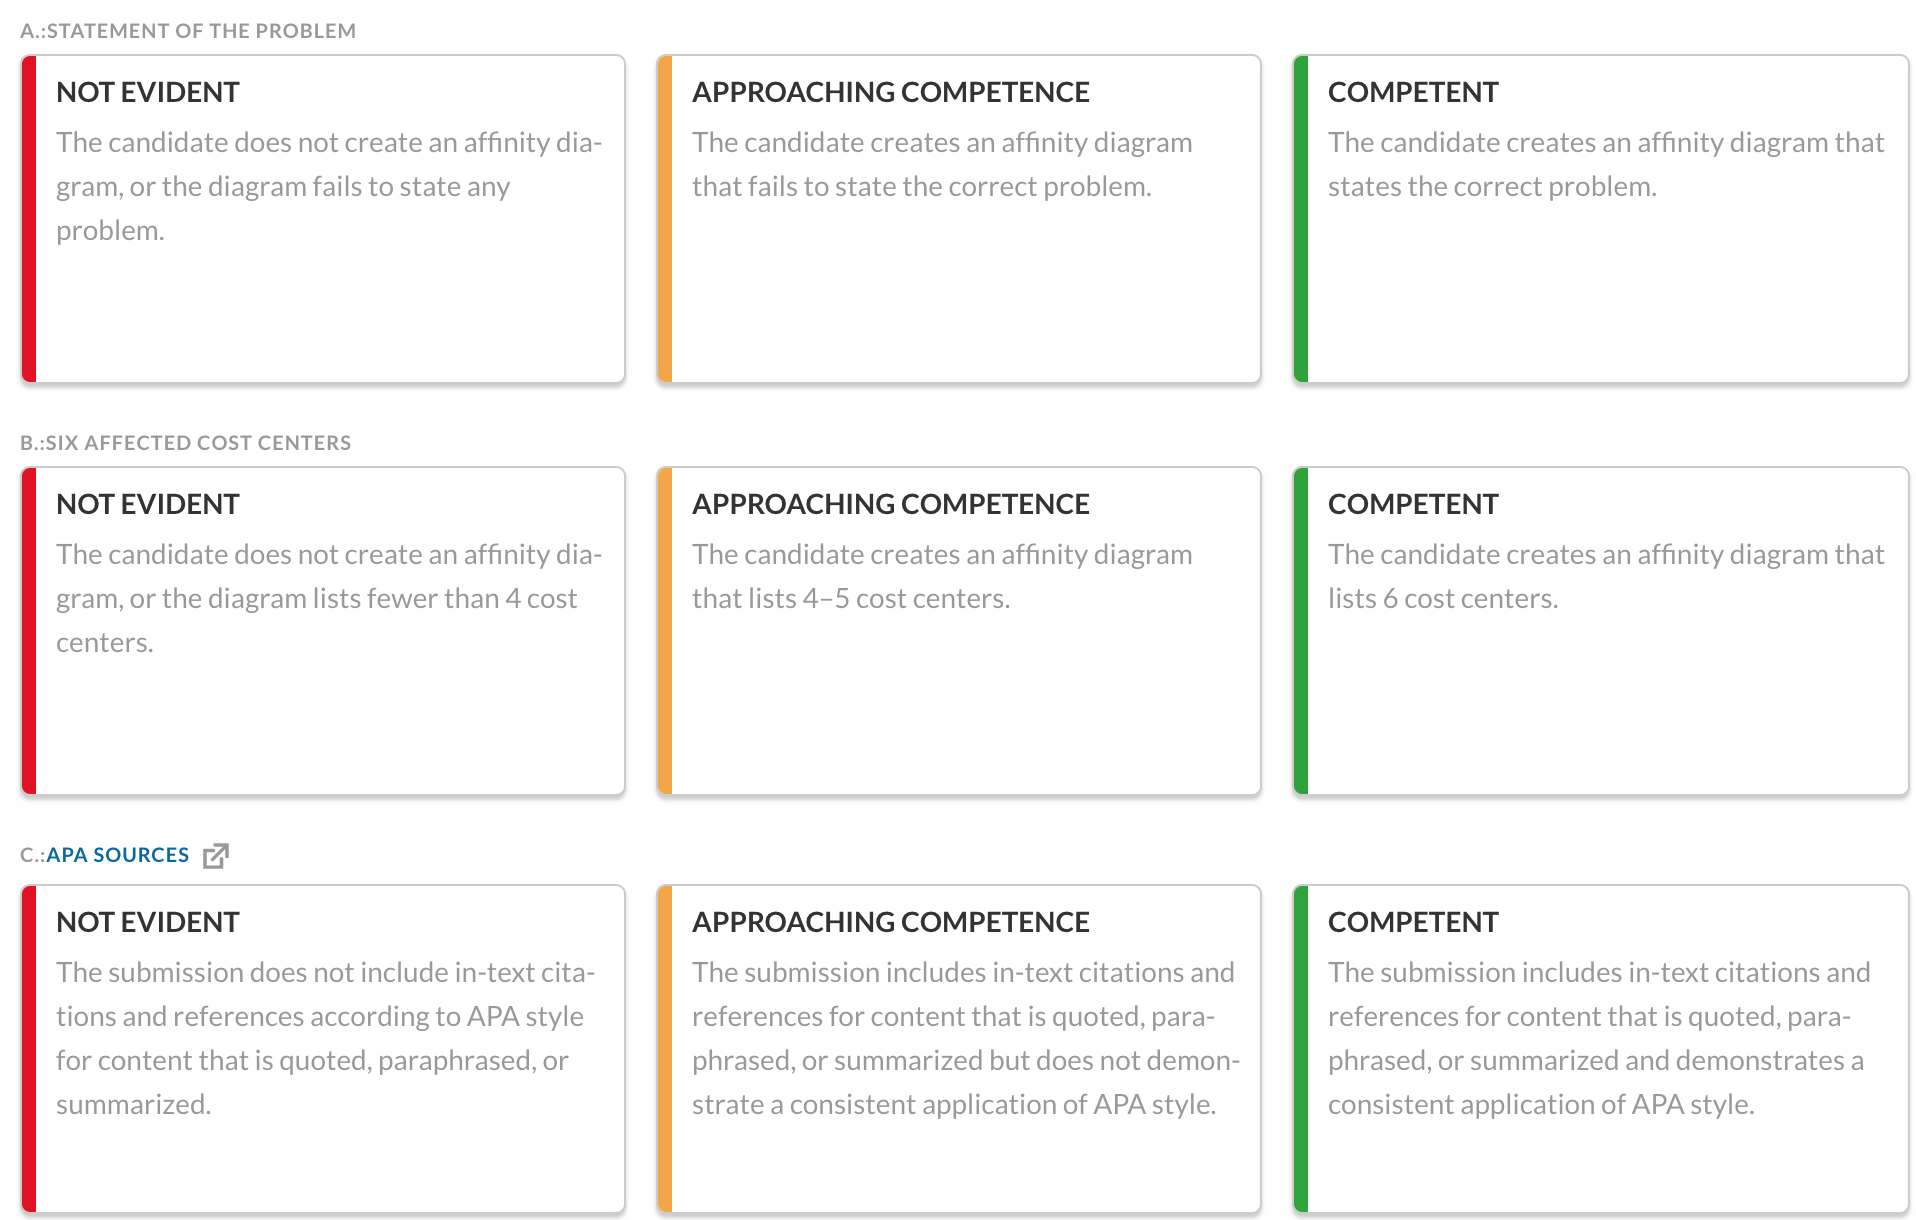Screen dimensions: 1916x1220
Task: Select Approaching Competence card for Statement of the Problem
Action: [x=959, y=219]
